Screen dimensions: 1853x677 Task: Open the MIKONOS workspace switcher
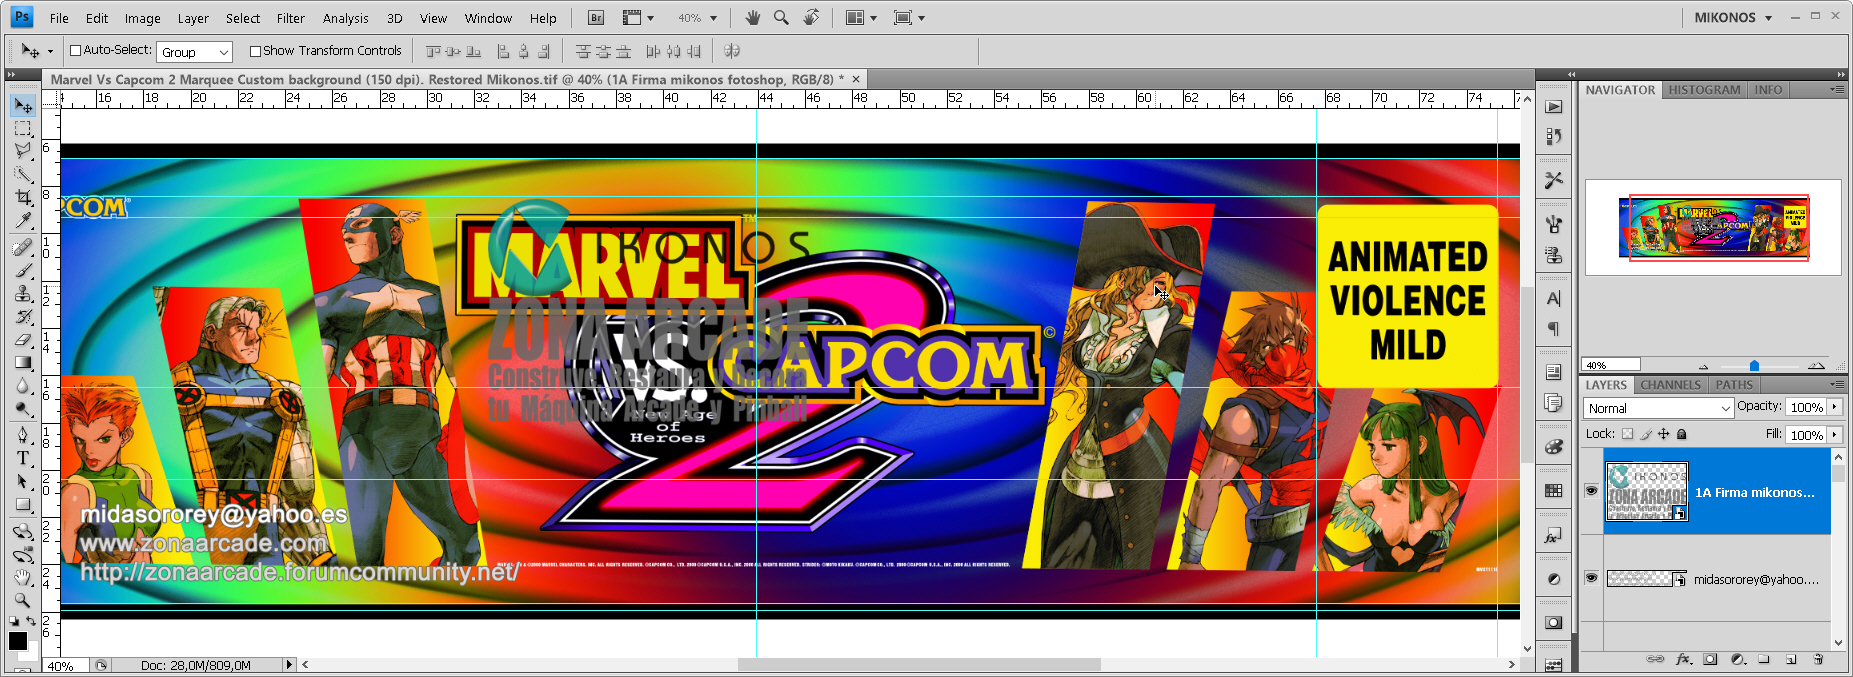coord(1734,17)
